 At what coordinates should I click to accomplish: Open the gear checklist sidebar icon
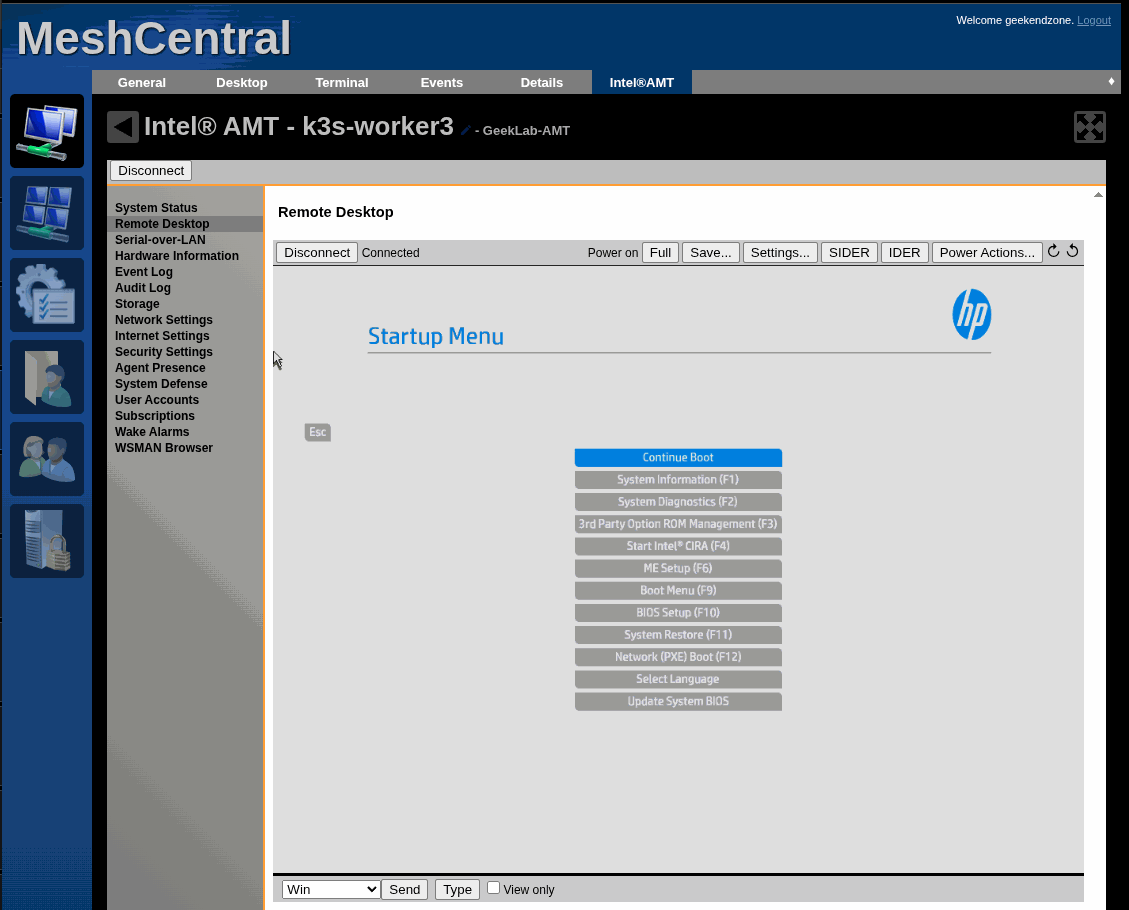point(47,295)
